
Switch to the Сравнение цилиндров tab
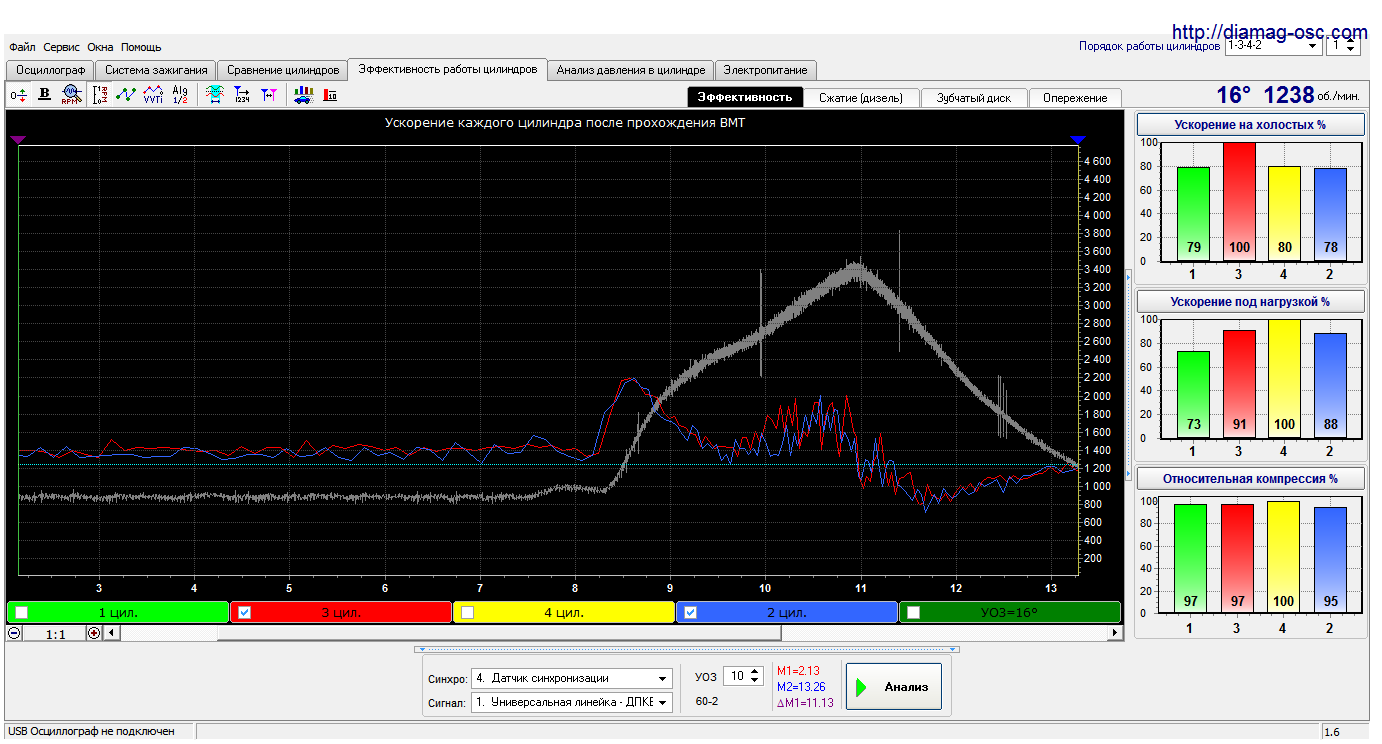(283, 70)
